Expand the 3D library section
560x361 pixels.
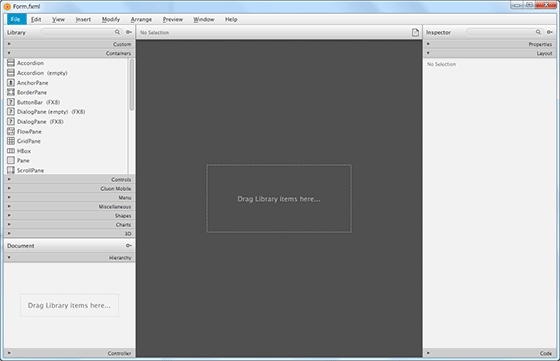(69, 233)
